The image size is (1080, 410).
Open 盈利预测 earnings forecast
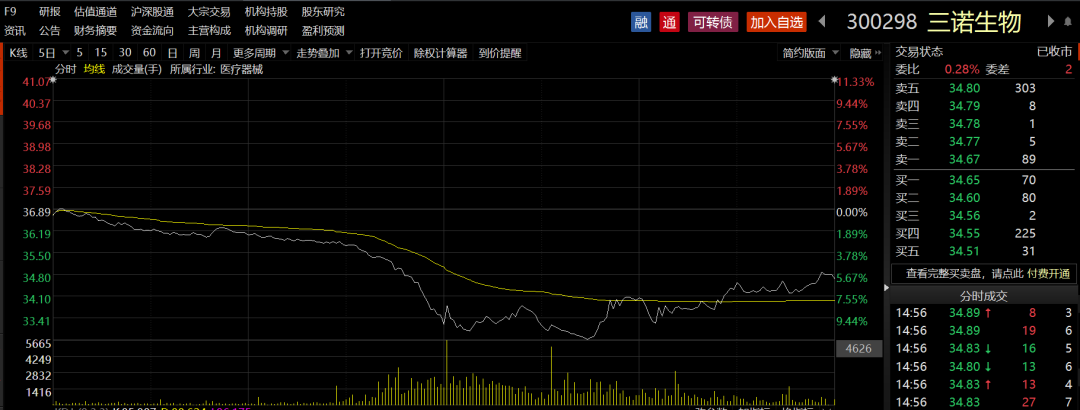pyautogui.click(x=323, y=30)
